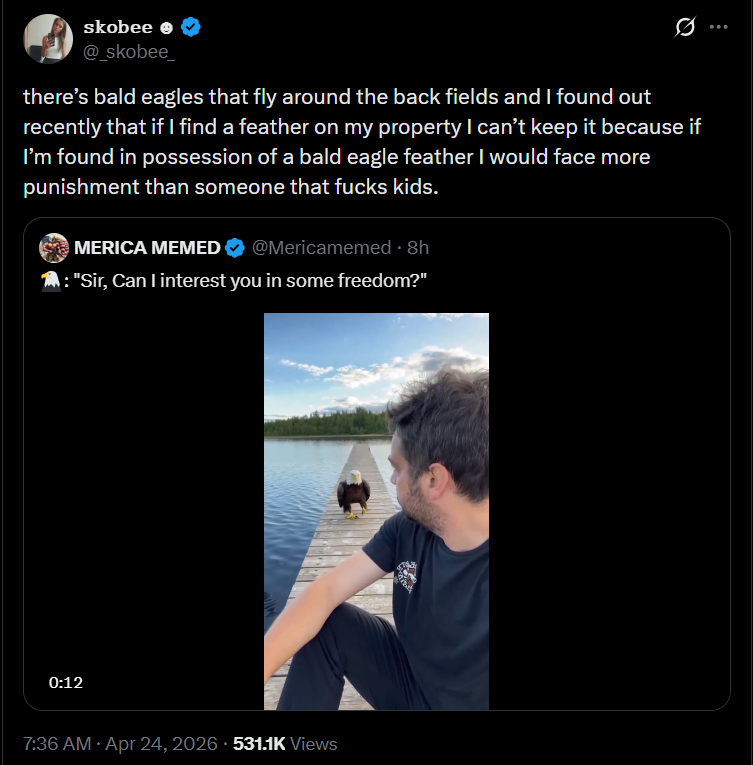This screenshot has height=765, width=753.
Task: Click the 0:12 video duration label
Action: point(65,682)
